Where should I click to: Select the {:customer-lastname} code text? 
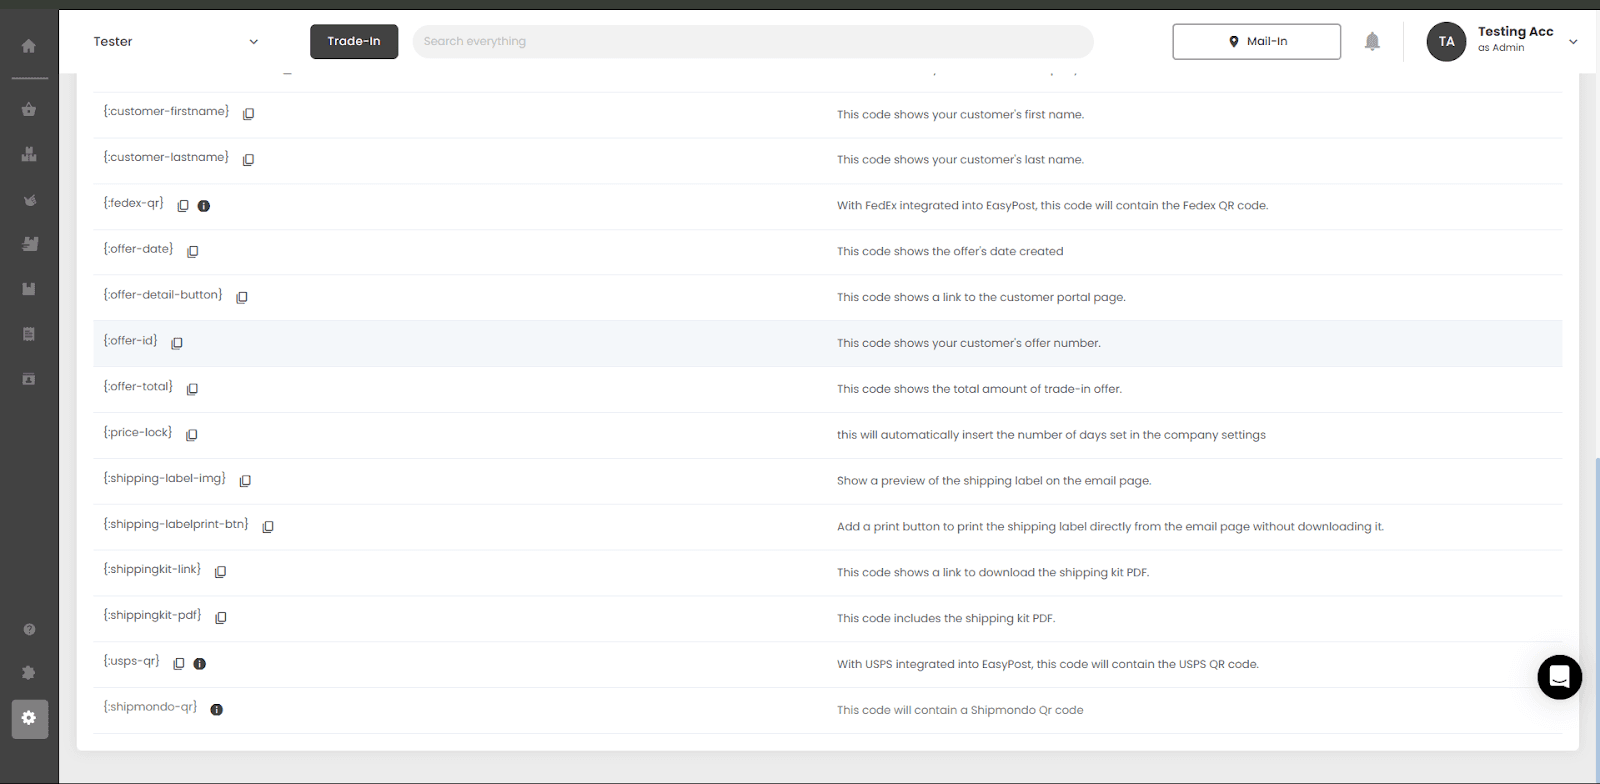[166, 157]
